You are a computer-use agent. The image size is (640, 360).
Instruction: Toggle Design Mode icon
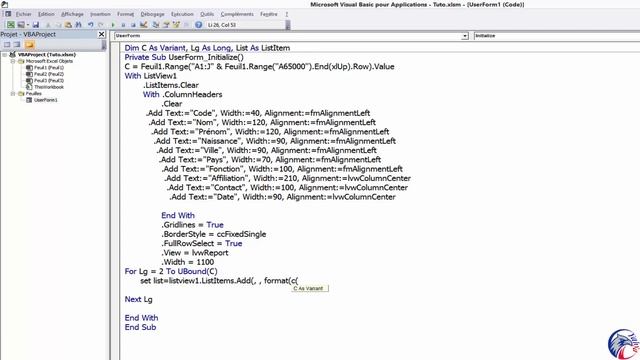144,25
